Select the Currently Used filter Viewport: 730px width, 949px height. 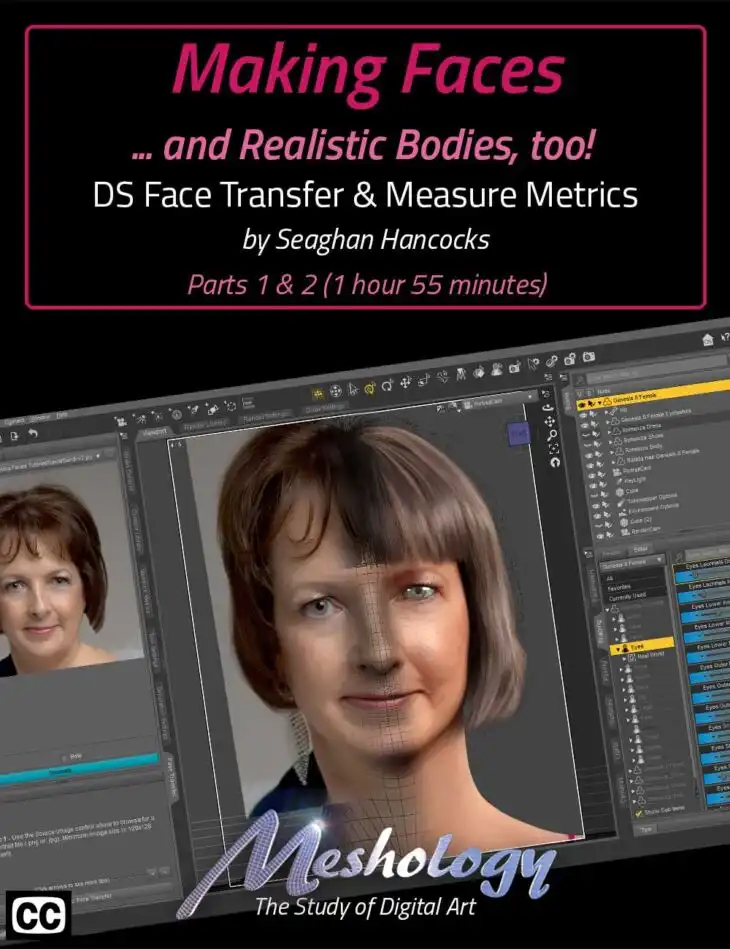[x=628, y=597]
